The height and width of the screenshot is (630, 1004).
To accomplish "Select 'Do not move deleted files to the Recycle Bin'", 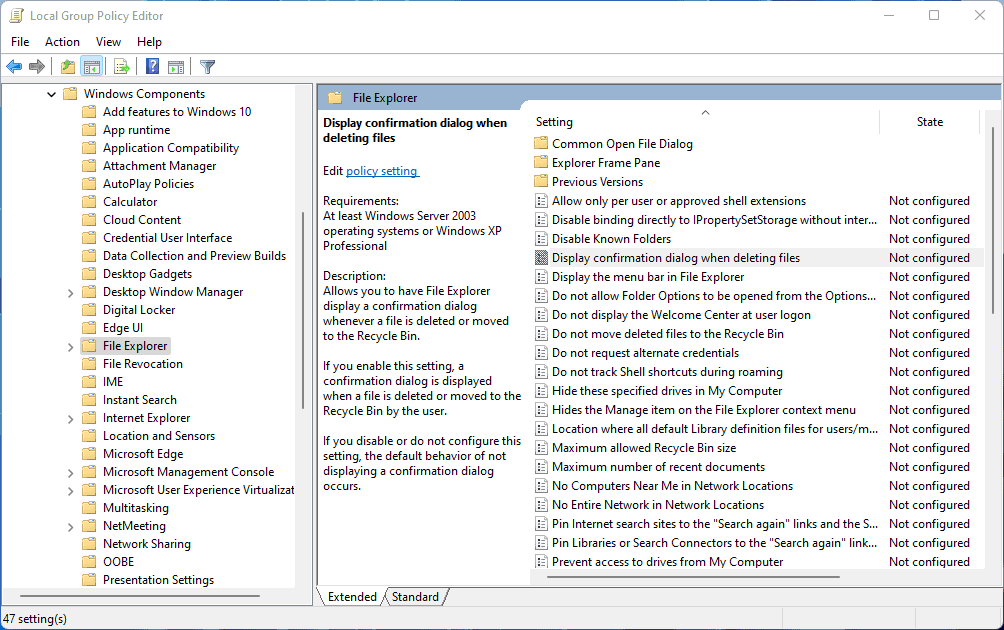I will (x=667, y=334).
